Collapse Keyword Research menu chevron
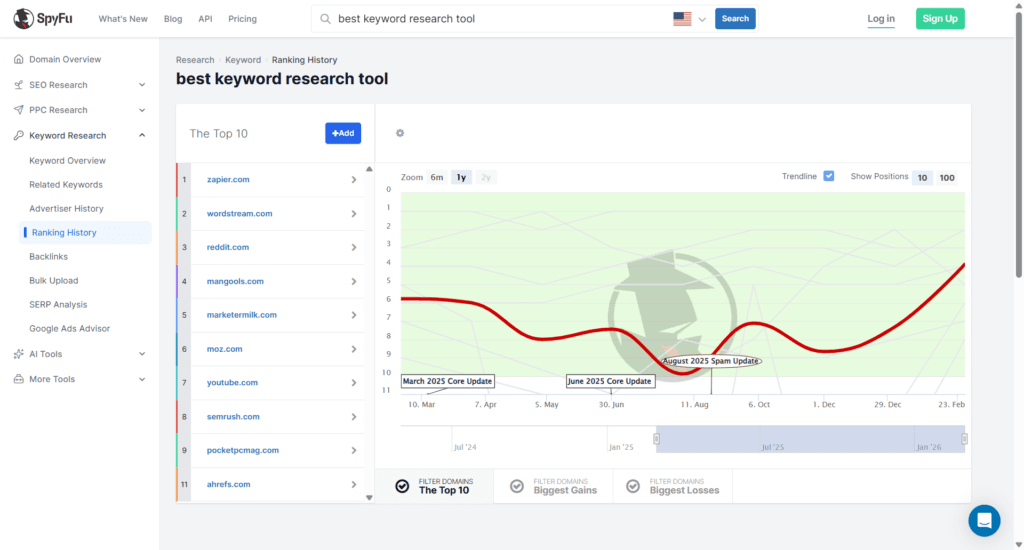Viewport: 1024px width, 550px height. pos(142,135)
